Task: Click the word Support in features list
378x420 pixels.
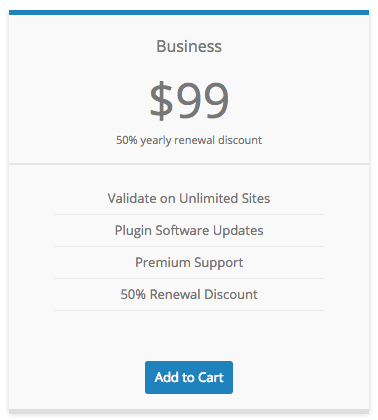Action: pyautogui.click(x=219, y=263)
